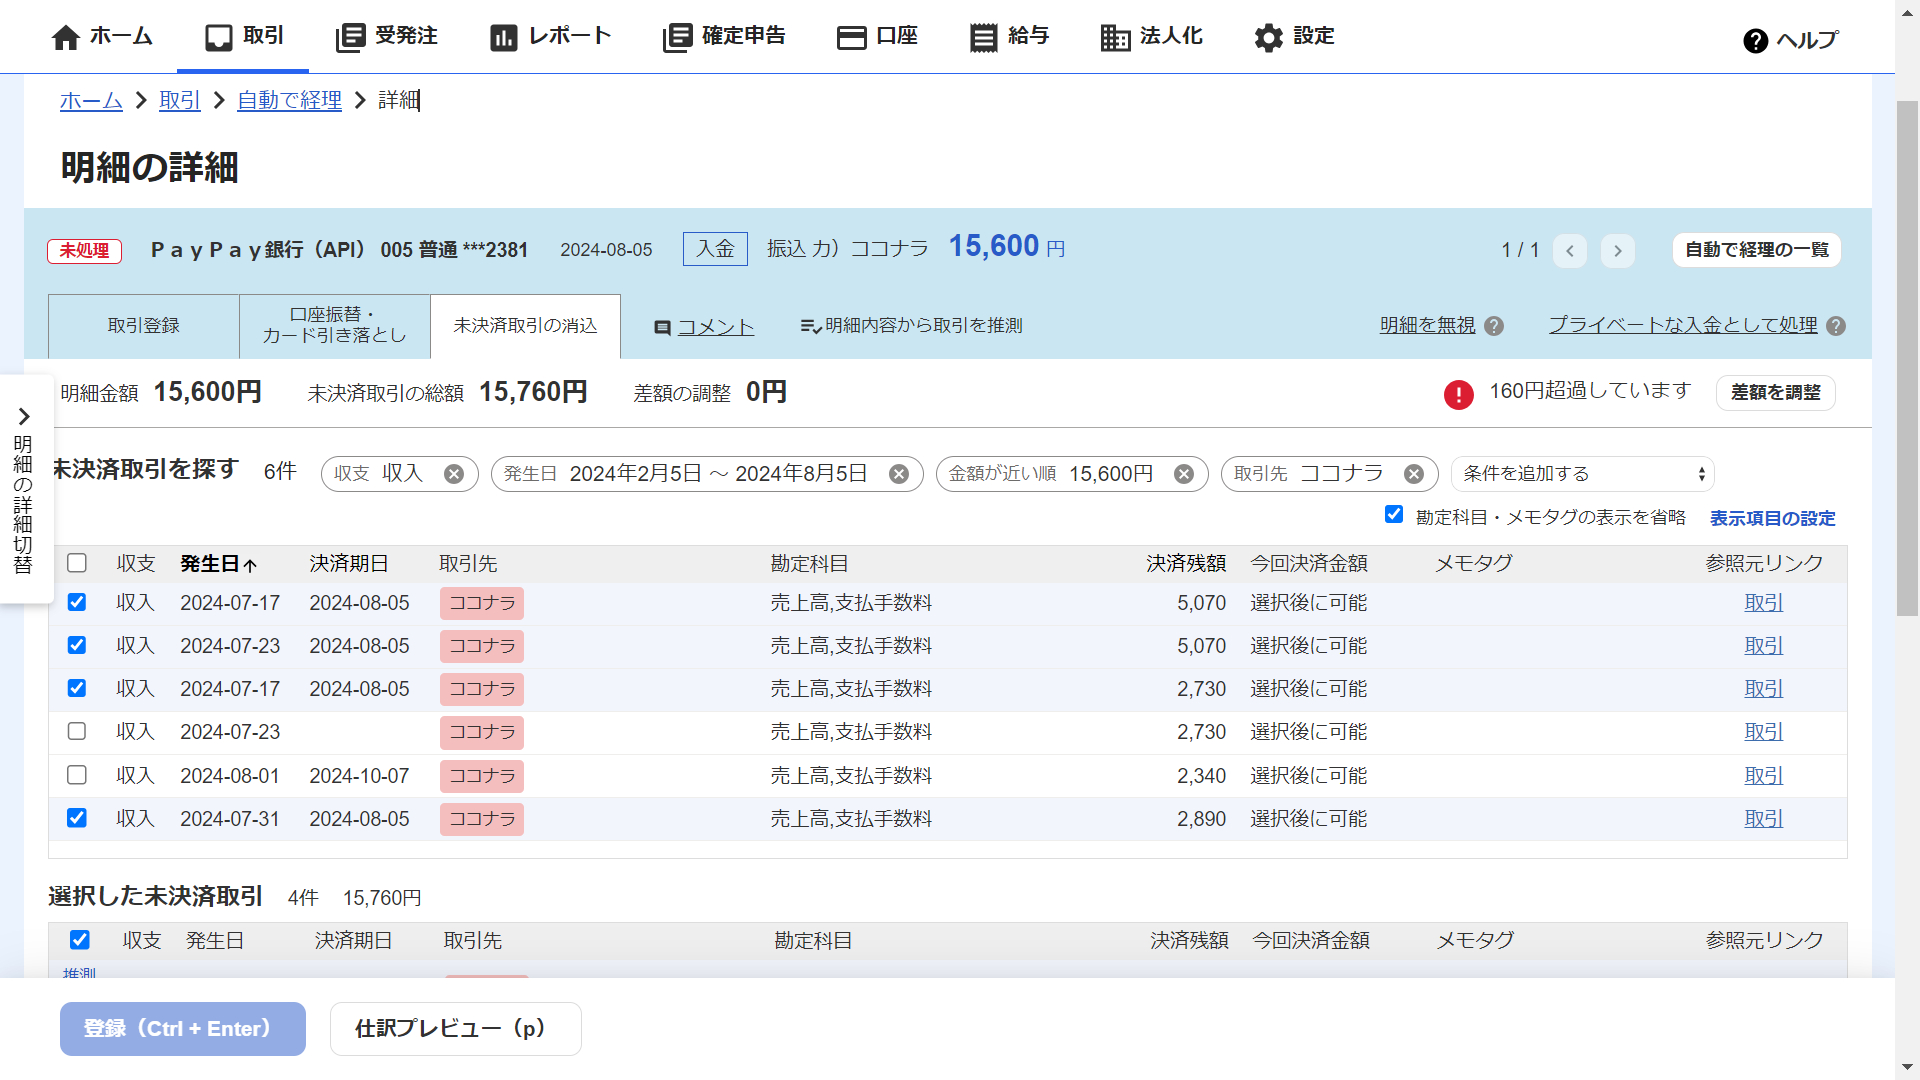Open the 給与 section
The image size is (1920, 1080).
tap(1009, 36)
